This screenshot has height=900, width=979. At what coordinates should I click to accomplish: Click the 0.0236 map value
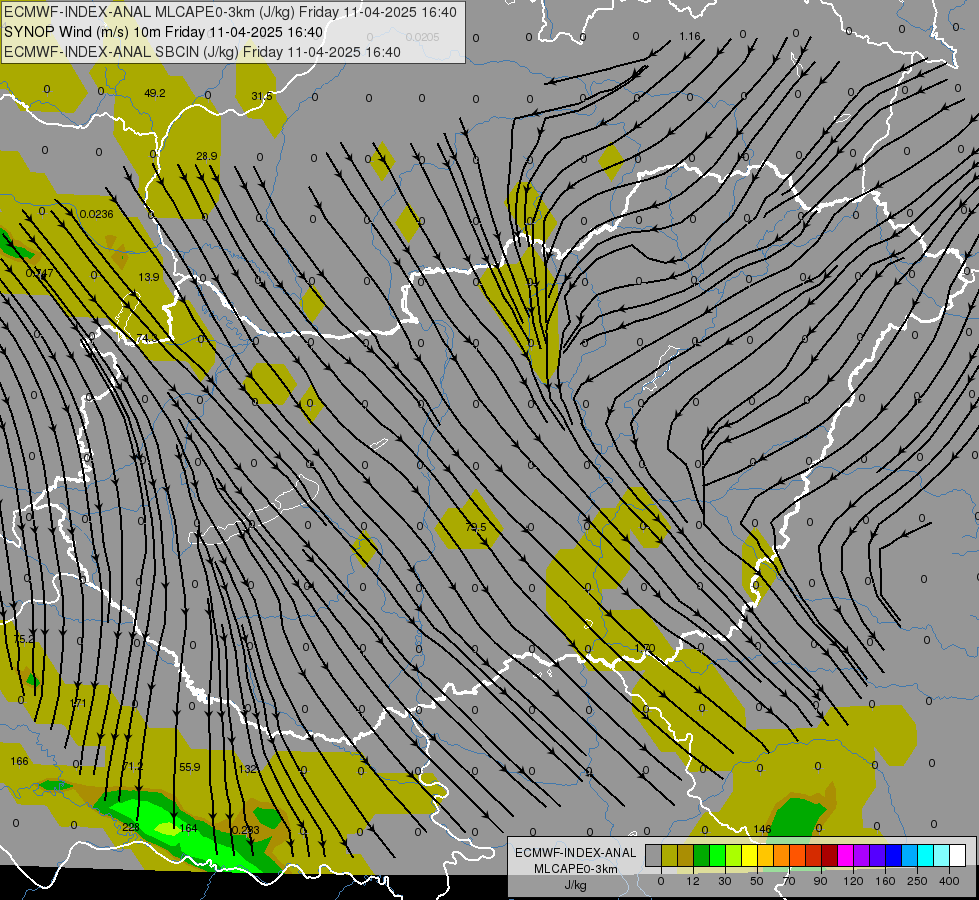click(x=97, y=214)
